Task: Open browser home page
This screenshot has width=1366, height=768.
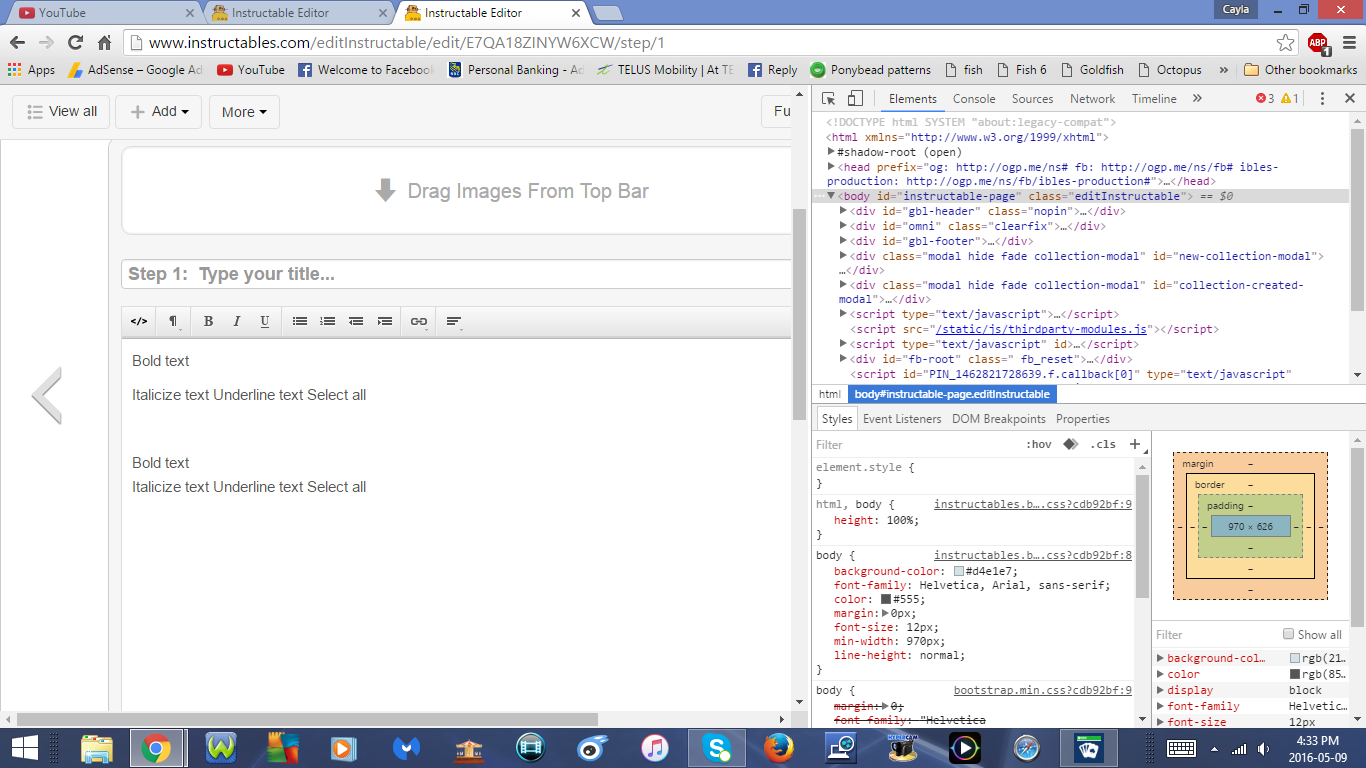Action: (104, 43)
